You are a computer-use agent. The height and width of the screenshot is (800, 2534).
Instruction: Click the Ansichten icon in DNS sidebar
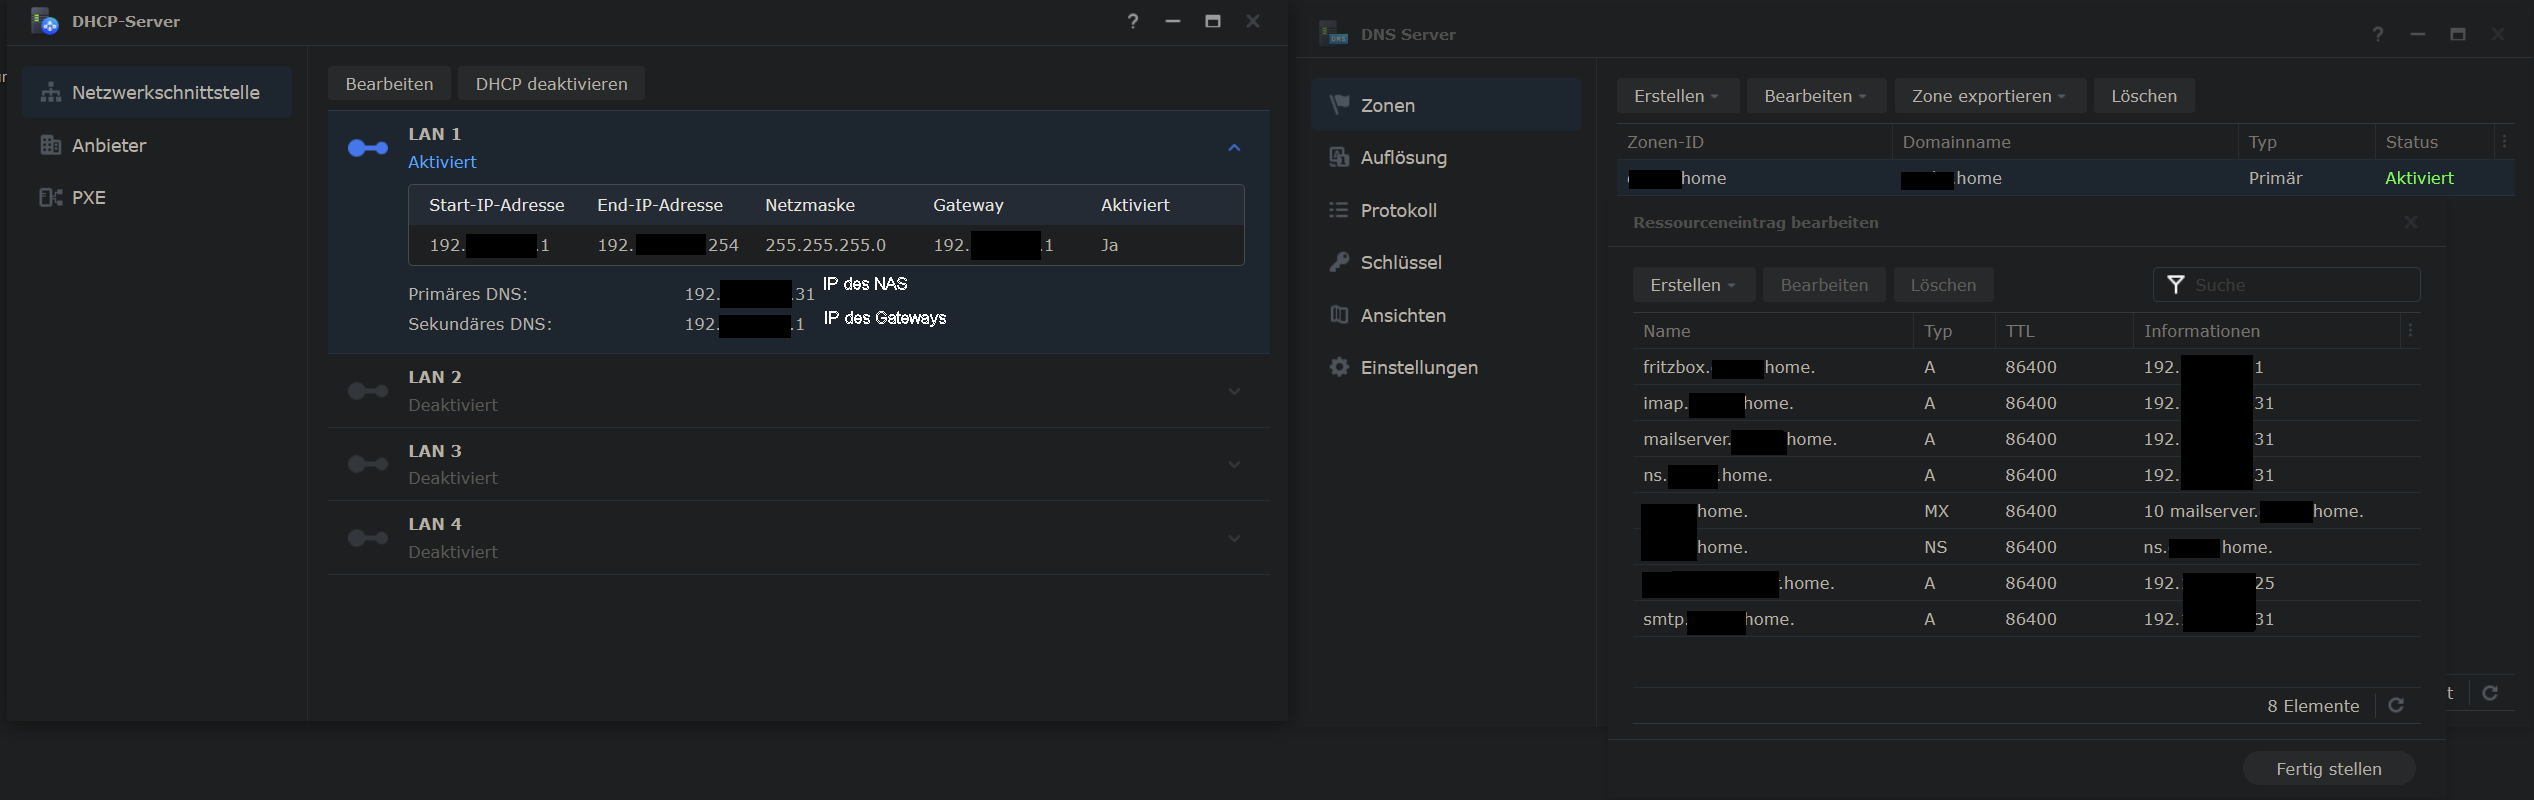coord(1339,315)
